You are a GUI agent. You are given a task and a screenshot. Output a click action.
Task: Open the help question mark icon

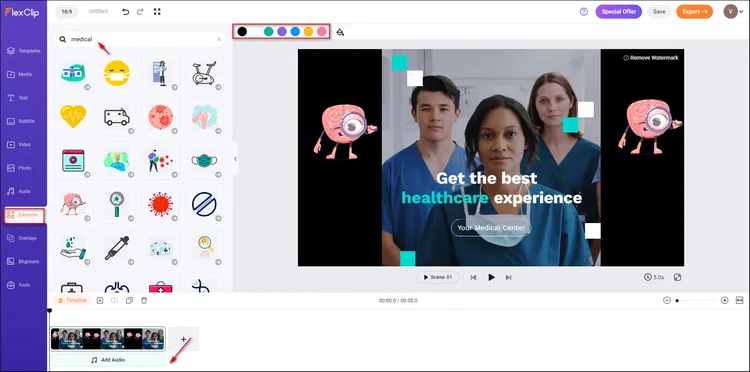[x=584, y=12]
